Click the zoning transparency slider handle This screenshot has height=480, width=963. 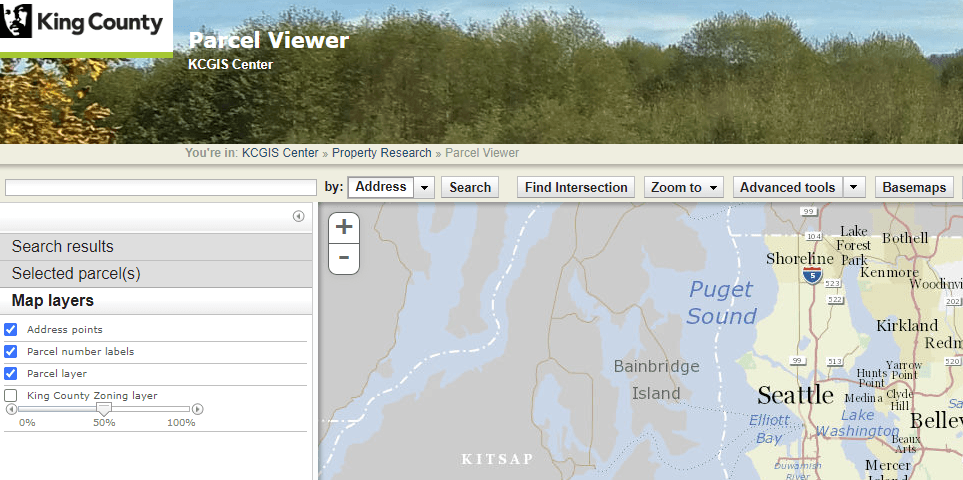pos(103,409)
